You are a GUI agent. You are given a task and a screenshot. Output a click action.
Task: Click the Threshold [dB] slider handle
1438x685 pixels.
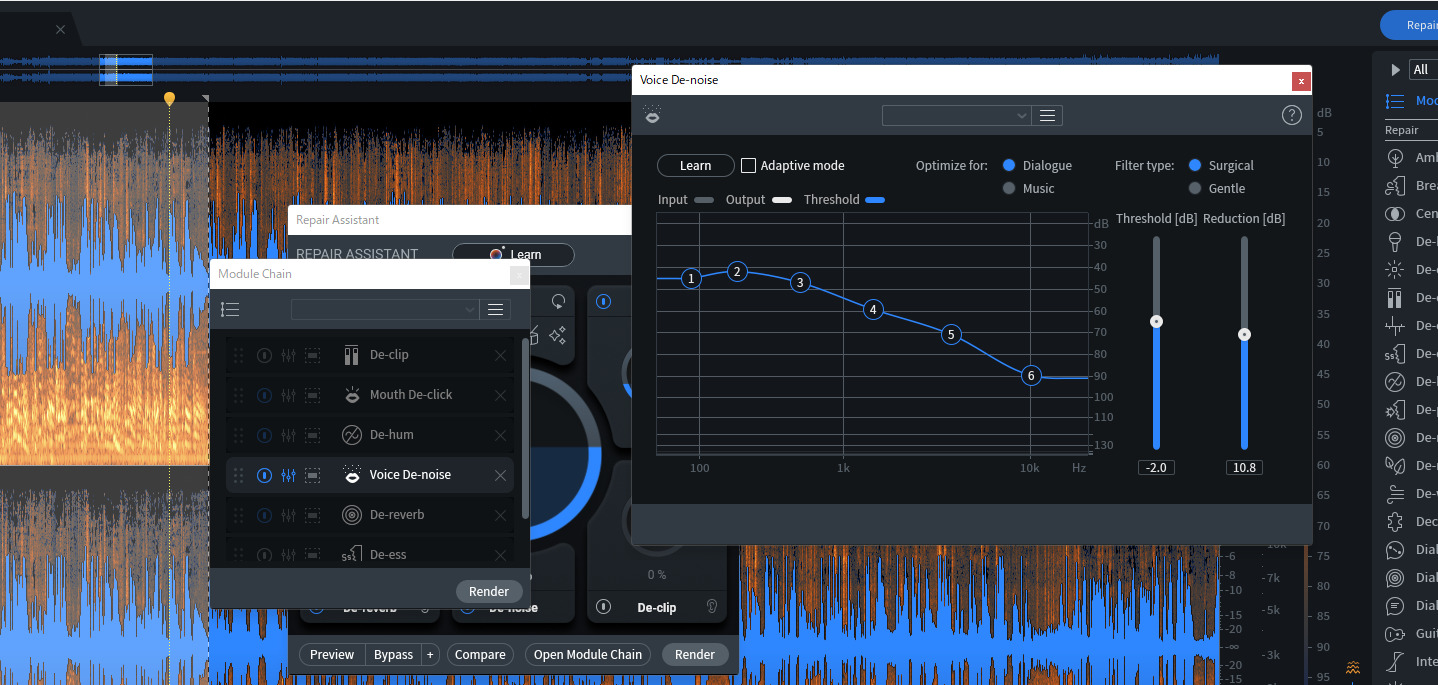pyautogui.click(x=1156, y=321)
